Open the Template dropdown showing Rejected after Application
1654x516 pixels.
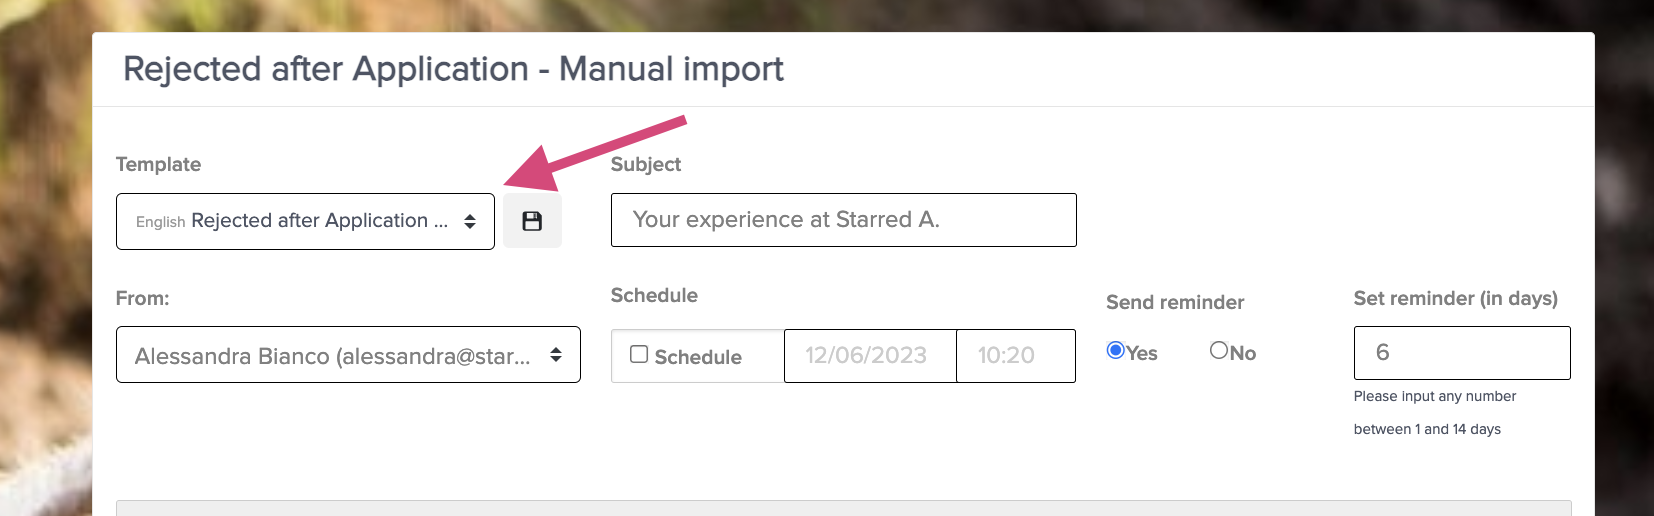pos(305,221)
